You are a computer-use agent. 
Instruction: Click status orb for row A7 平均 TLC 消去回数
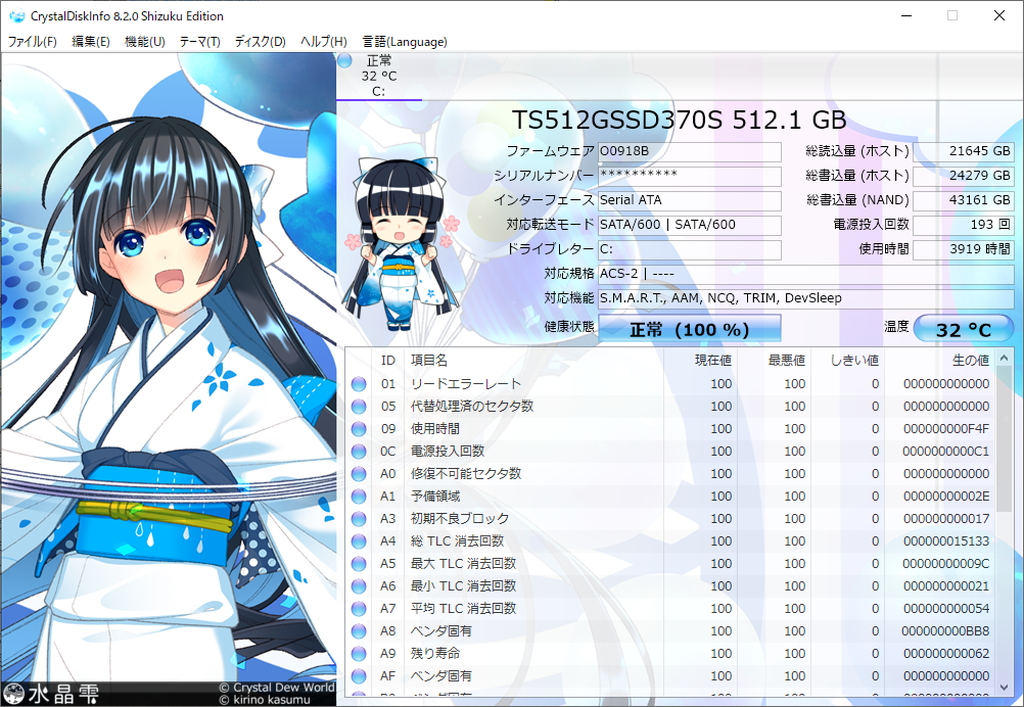(359, 609)
